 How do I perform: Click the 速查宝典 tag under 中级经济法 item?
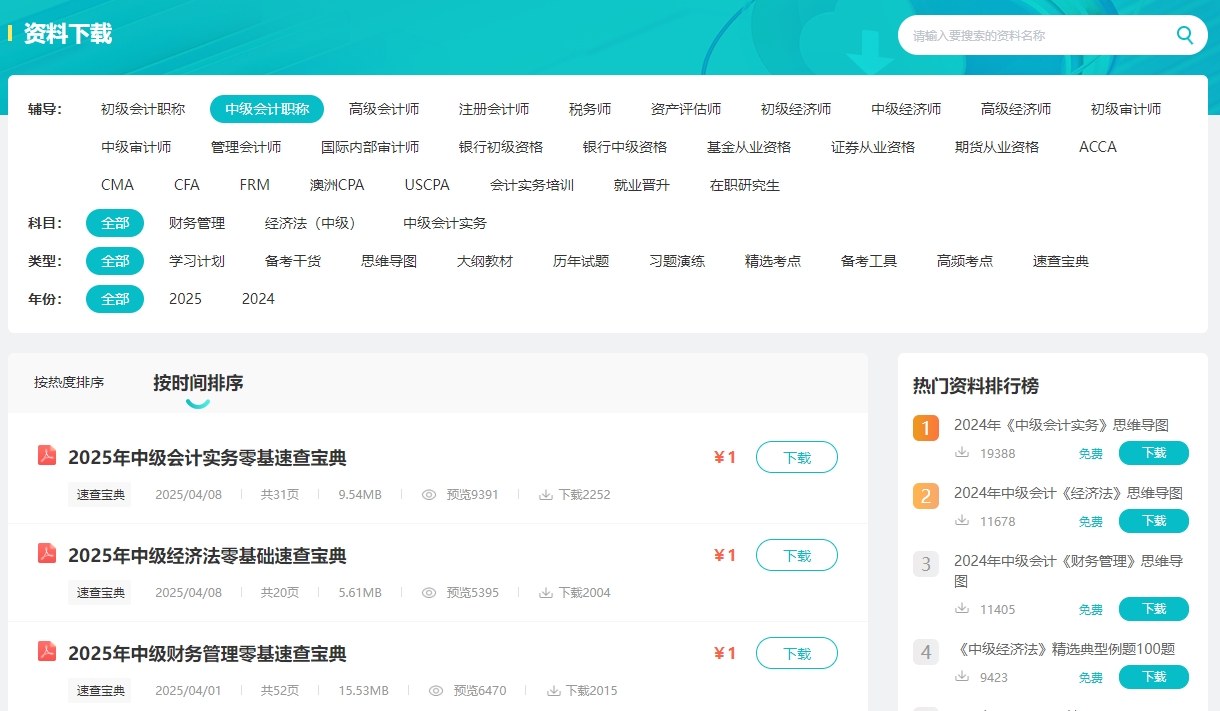coord(101,593)
